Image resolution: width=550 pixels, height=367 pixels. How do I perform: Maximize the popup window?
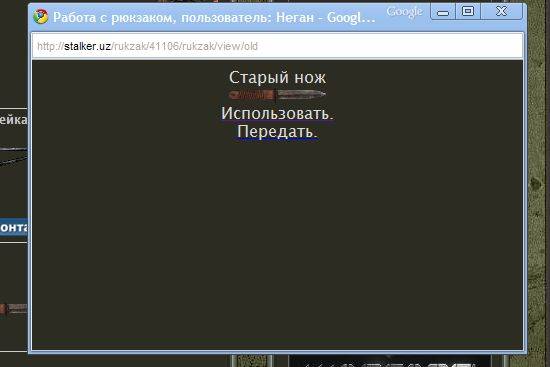468,12
